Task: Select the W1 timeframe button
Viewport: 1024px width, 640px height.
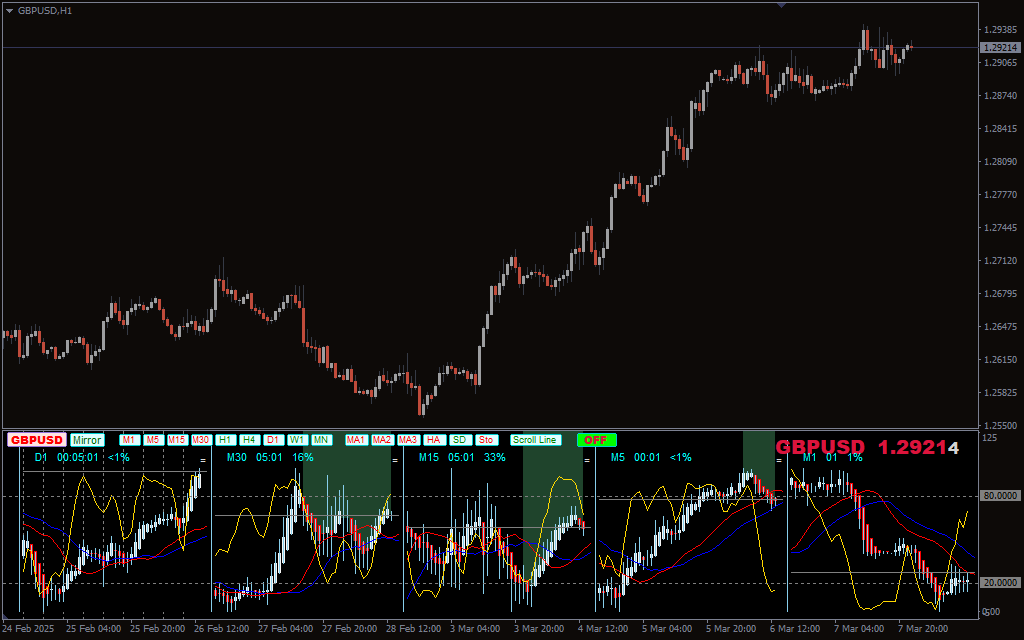Action: (x=297, y=440)
